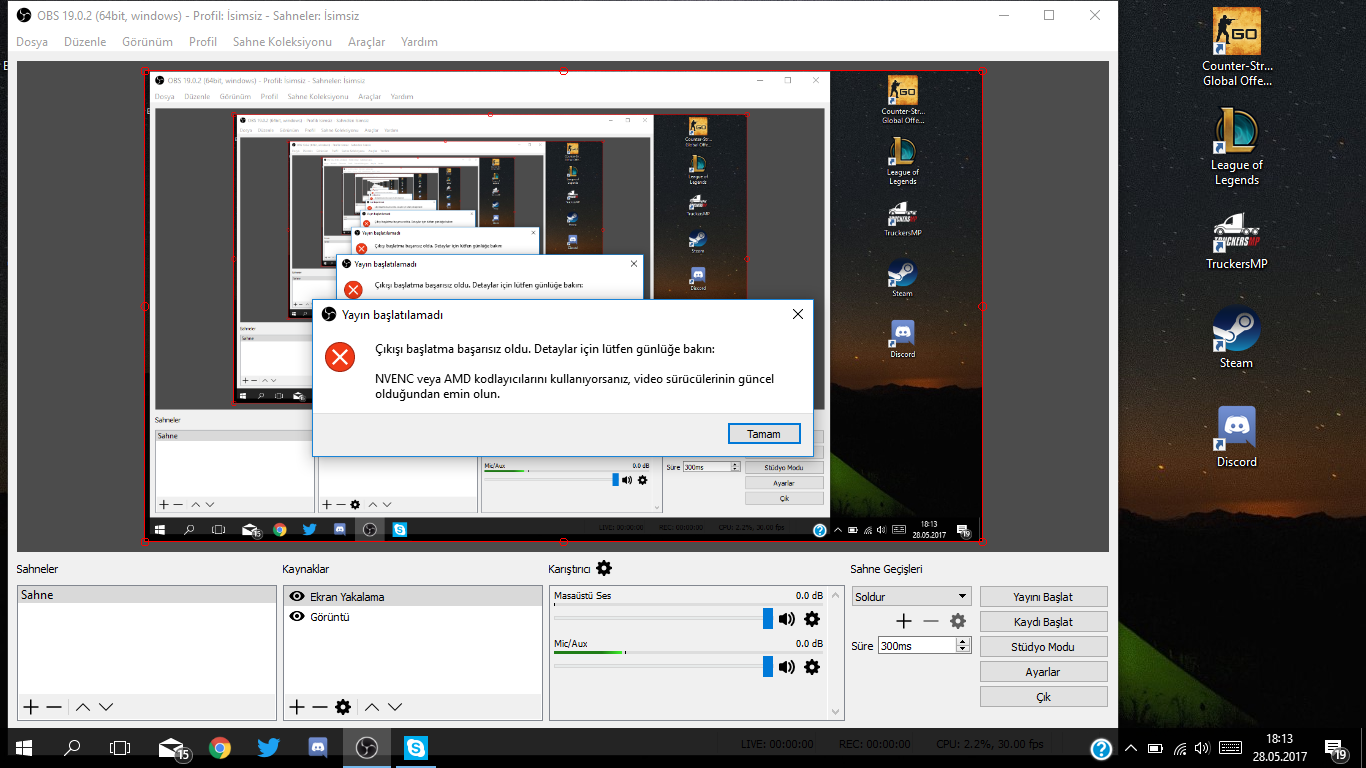Remove selected scene with minus icon

[x=54, y=707]
